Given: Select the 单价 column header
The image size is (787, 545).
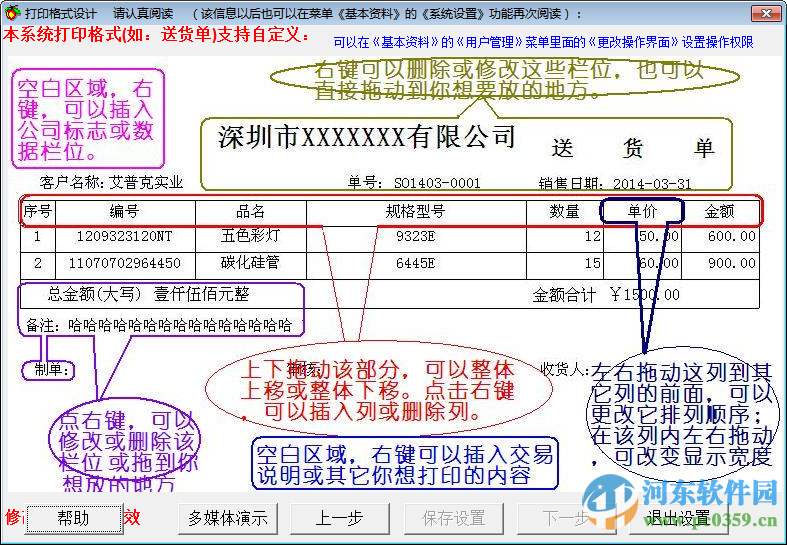Looking at the screenshot, I should pyautogui.click(x=642, y=212).
